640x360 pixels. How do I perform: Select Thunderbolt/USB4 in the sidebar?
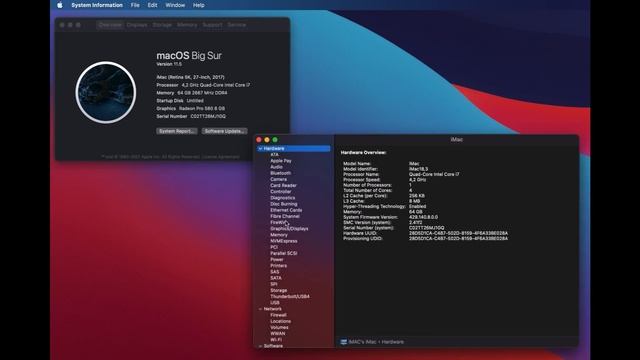[x=290, y=296]
